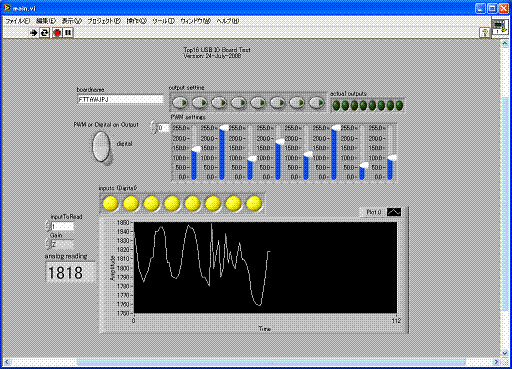Click the VI icon pane top right
This screenshot has width=512, height=369.
pos(500,28)
